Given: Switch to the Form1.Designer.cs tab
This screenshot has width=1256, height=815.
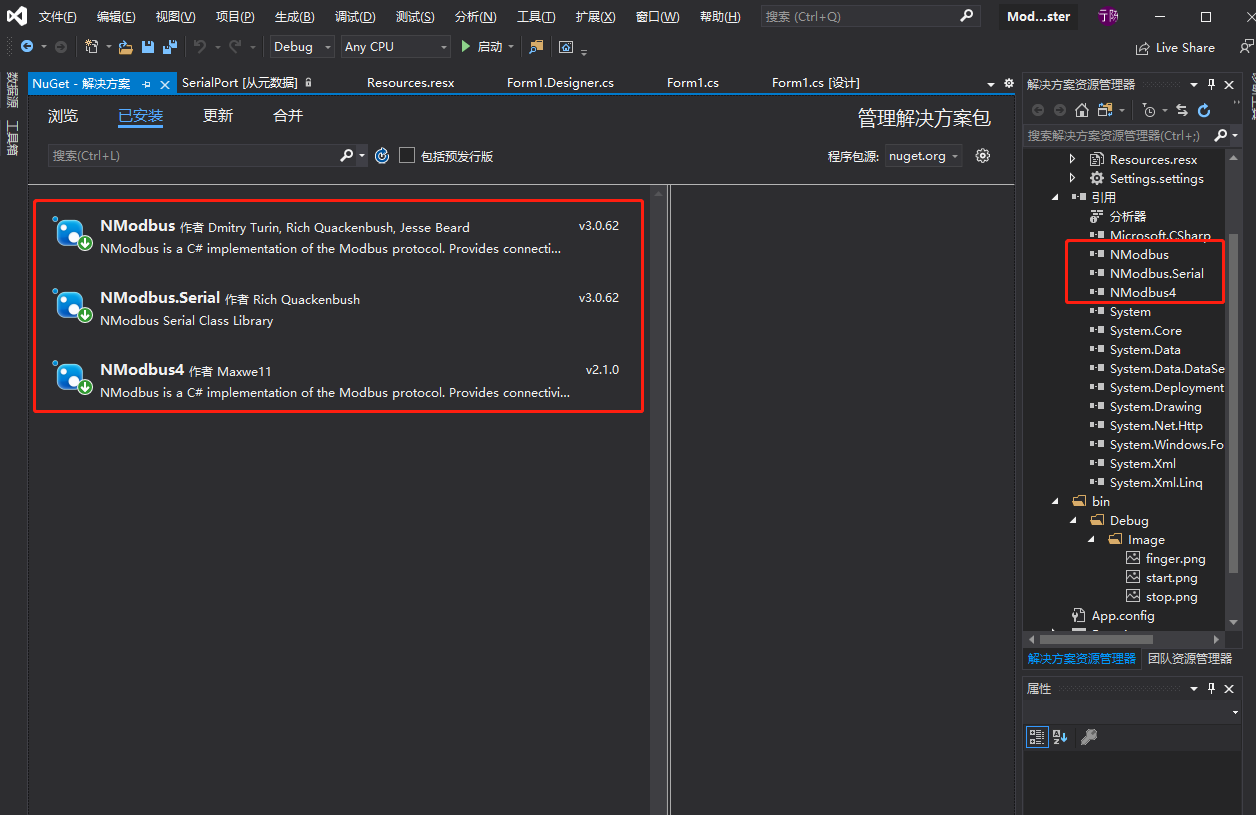Looking at the screenshot, I should 560,83.
